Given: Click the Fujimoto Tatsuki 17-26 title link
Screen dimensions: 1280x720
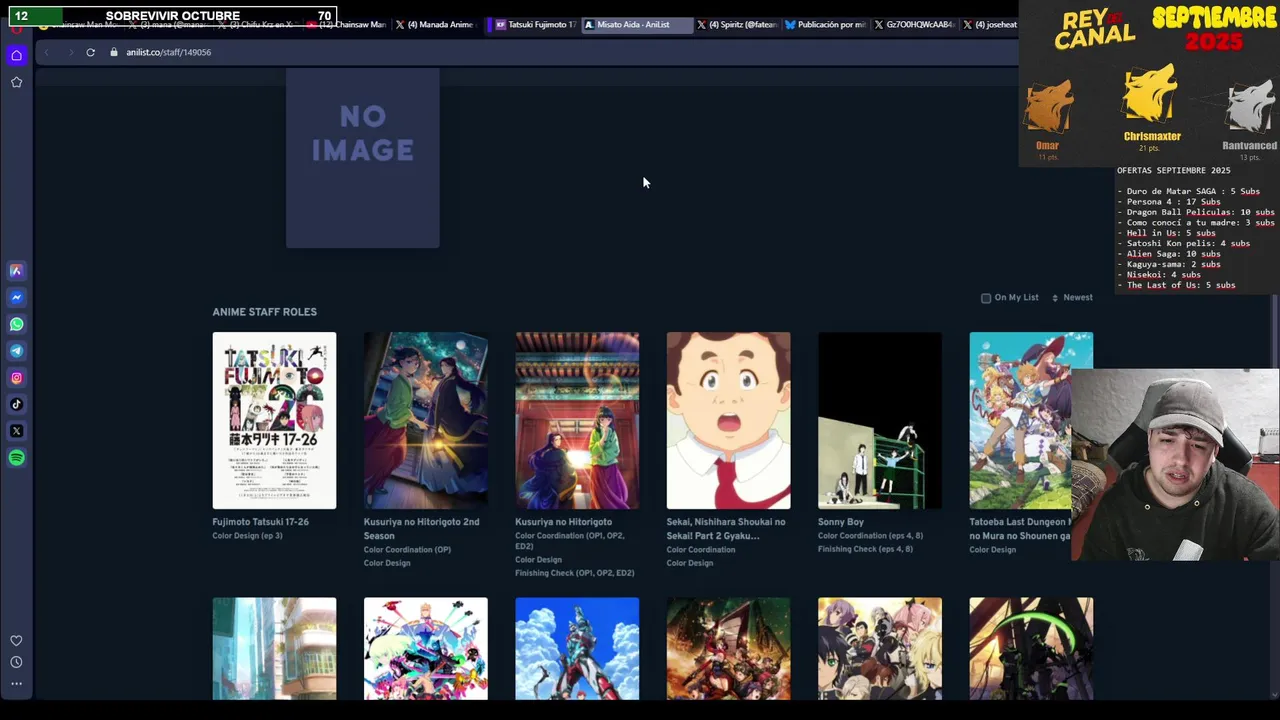Looking at the screenshot, I should 260,522.
